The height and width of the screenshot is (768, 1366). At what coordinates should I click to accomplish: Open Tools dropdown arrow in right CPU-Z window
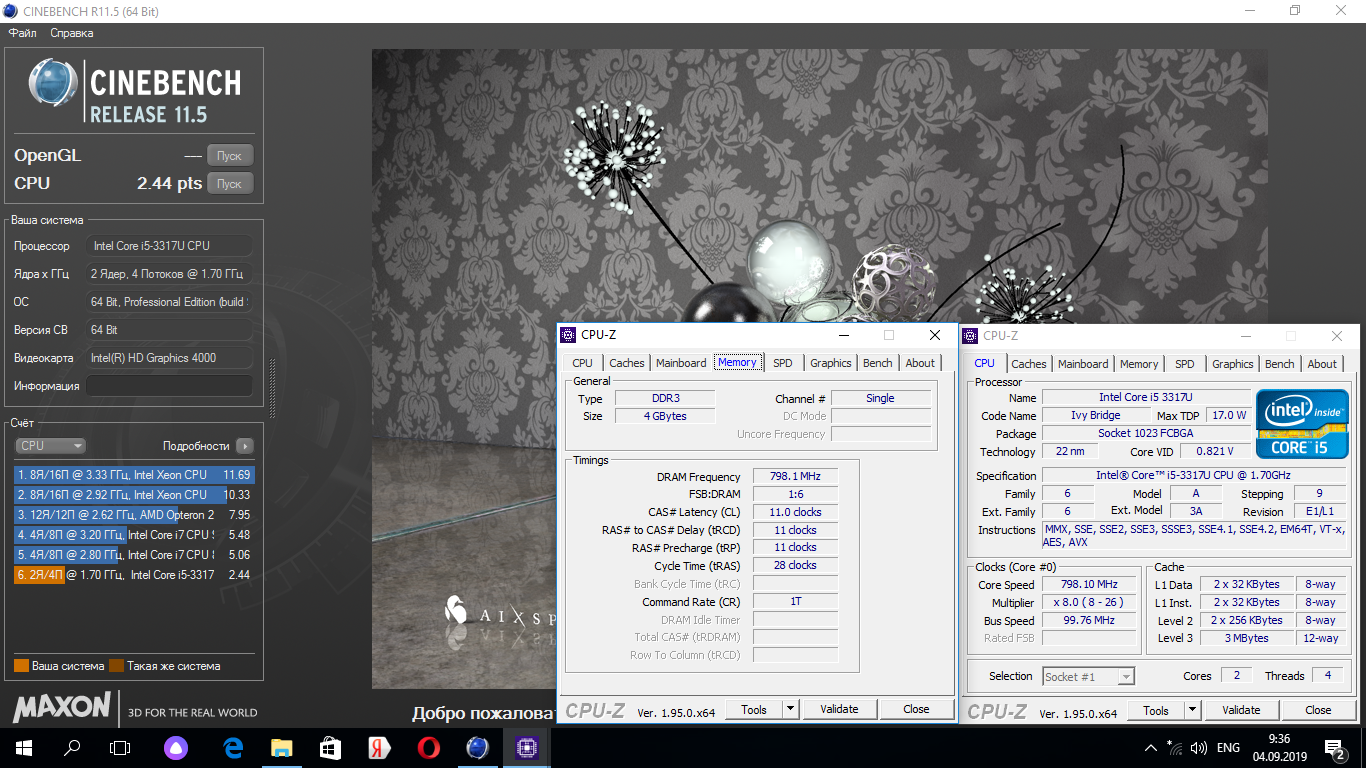point(1192,711)
